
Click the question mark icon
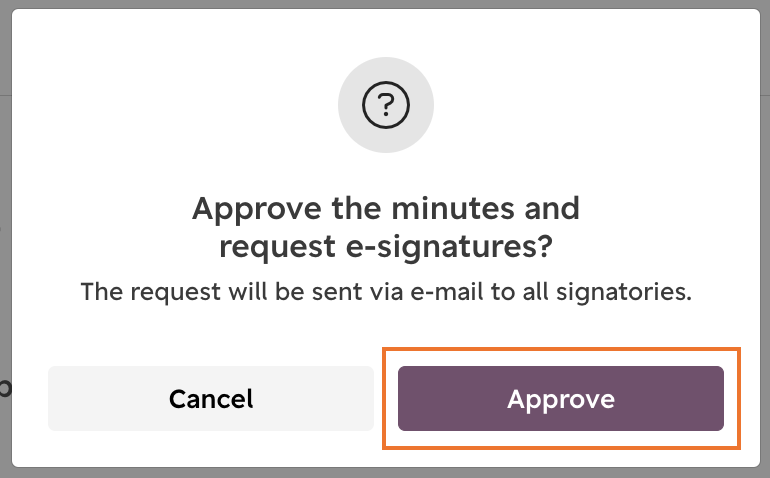coord(386,105)
